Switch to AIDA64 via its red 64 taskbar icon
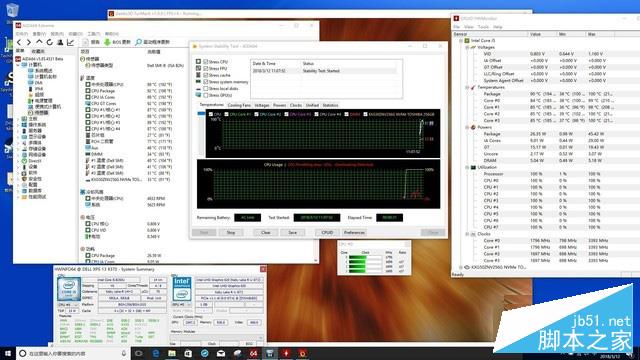The height and width of the screenshot is (360, 640). 253,353
